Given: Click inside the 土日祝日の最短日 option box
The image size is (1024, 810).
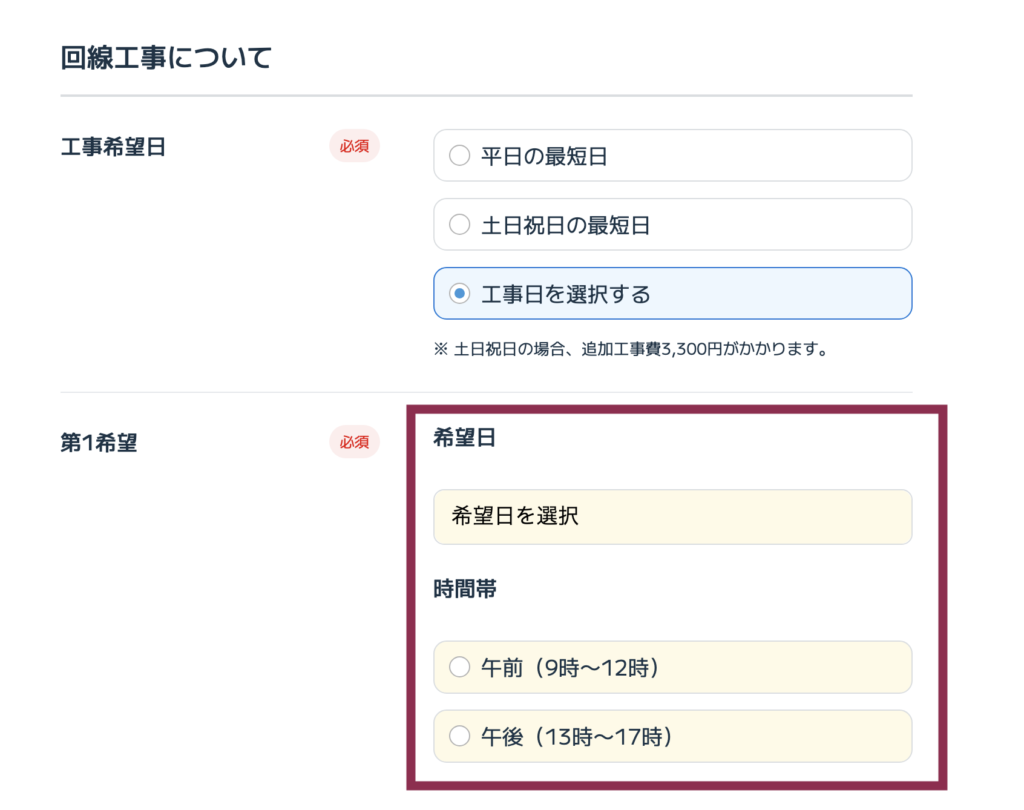Looking at the screenshot, I should 672,224.
